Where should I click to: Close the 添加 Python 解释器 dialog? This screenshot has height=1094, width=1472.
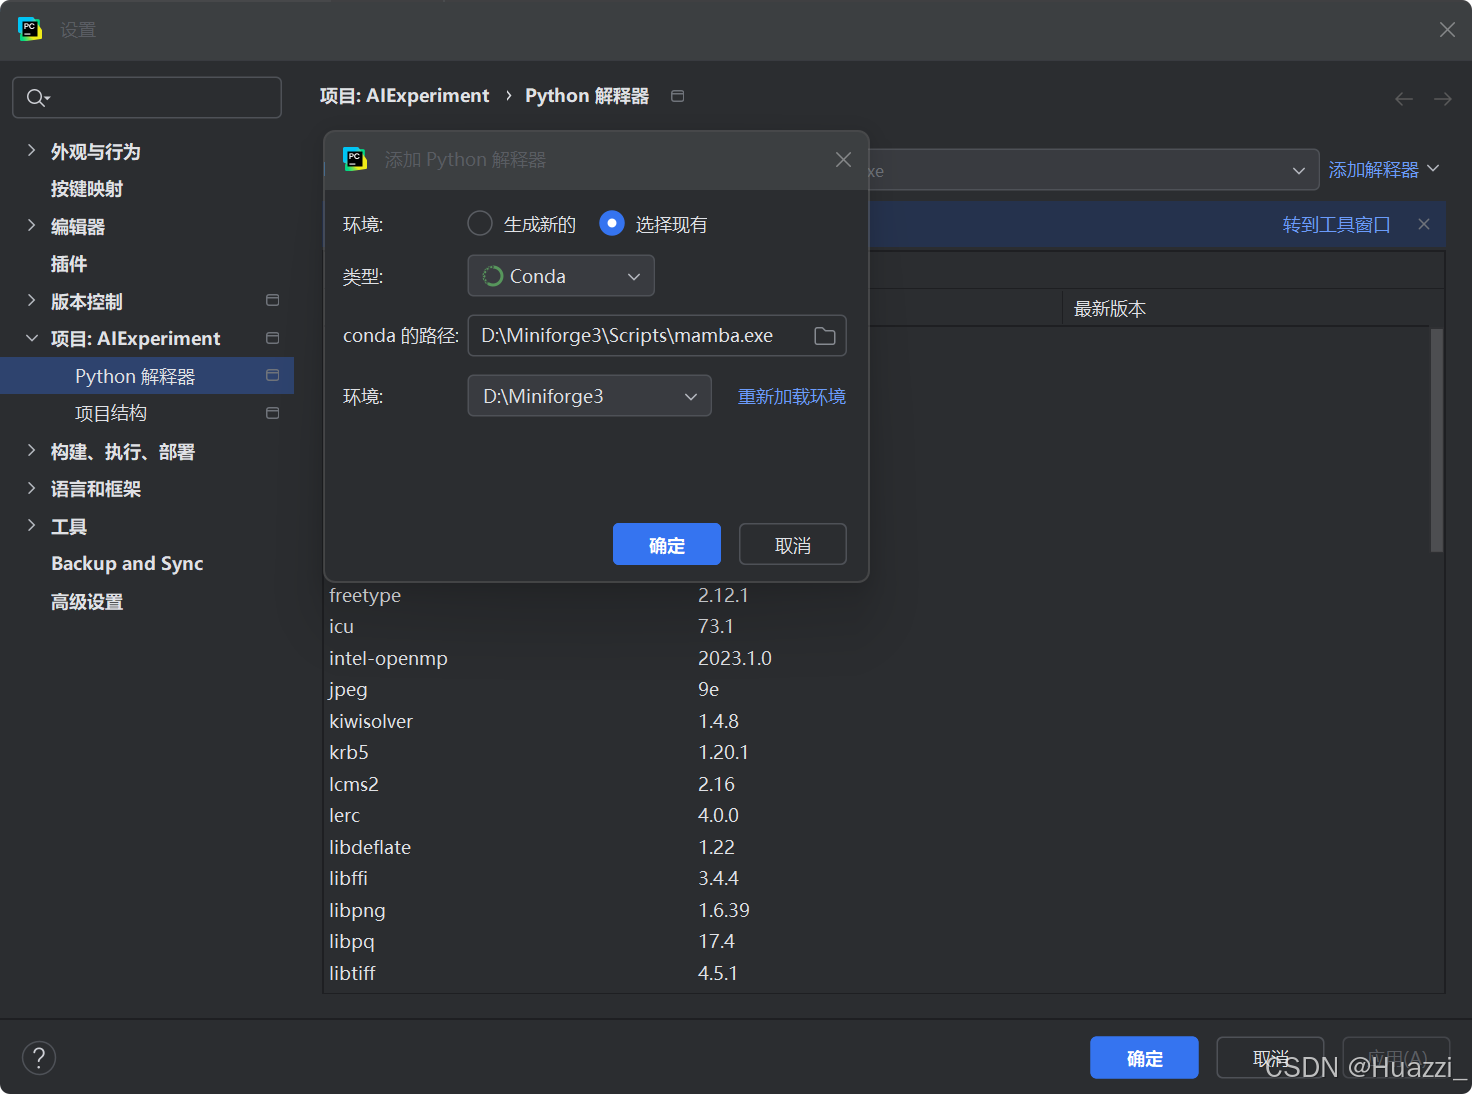pyautogui.click(x=843, y=160)
